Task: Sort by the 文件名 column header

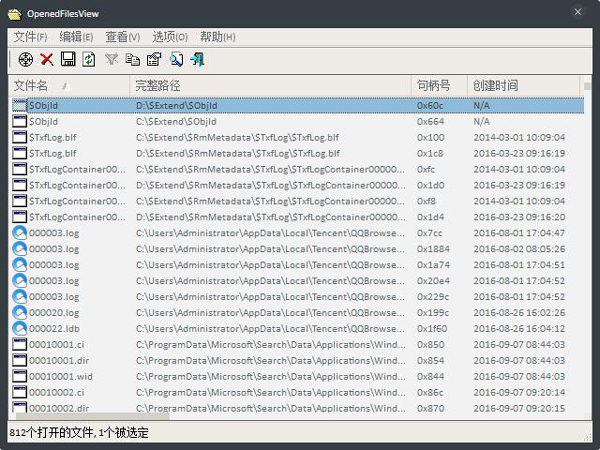Action: 69,86
